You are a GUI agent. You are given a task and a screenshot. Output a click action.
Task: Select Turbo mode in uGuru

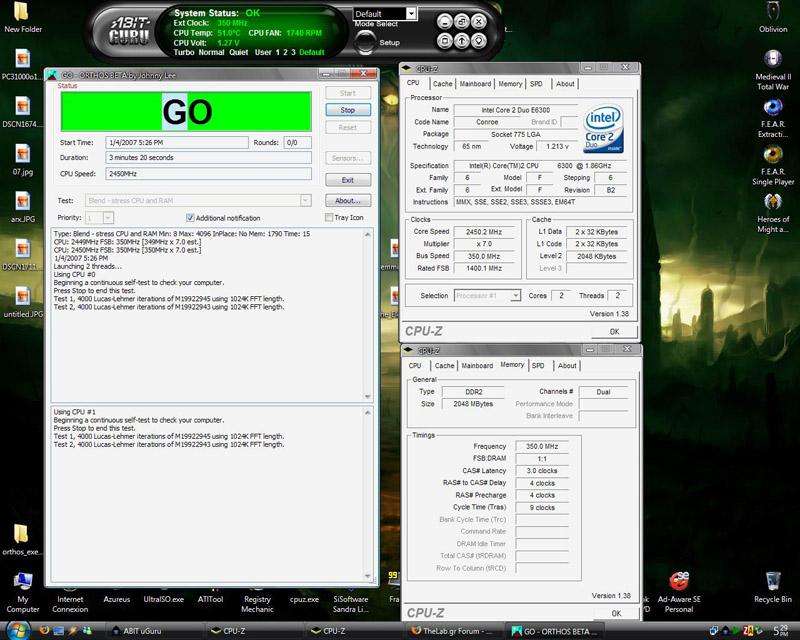click(x=184, y=52)
